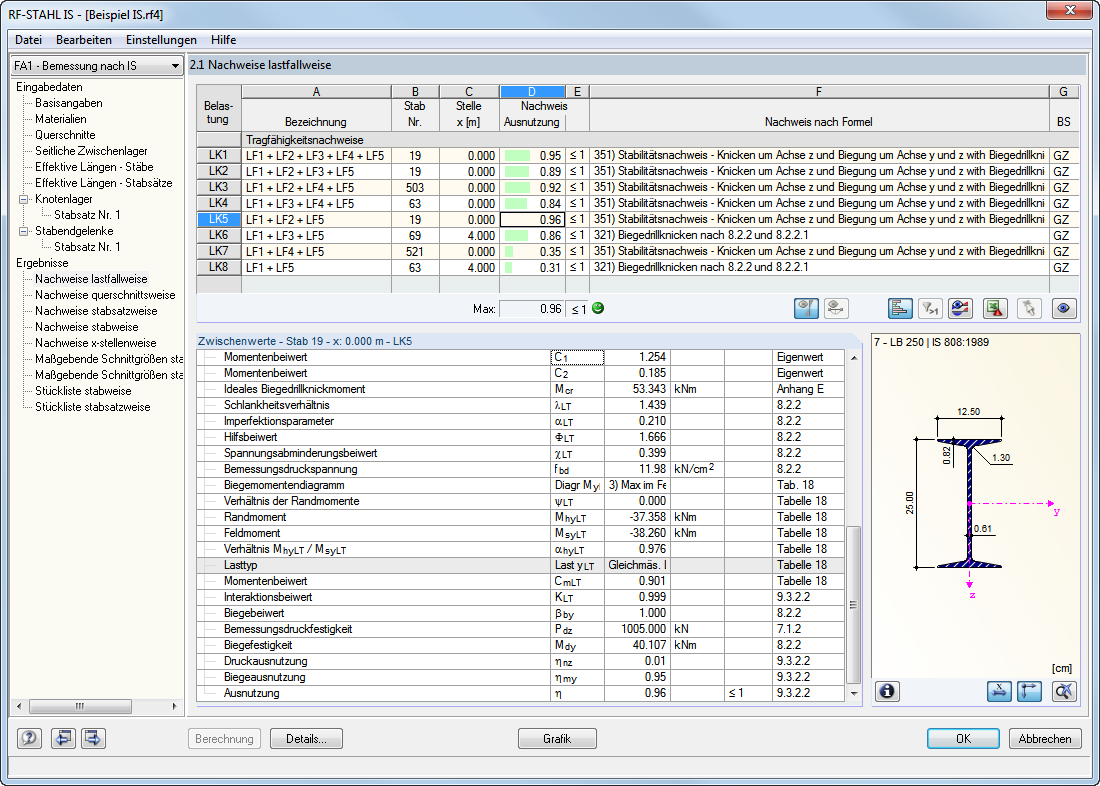Click the details panel scroll-down arrow
This screenshot has height=786, width=1100.
click(854, 693)
